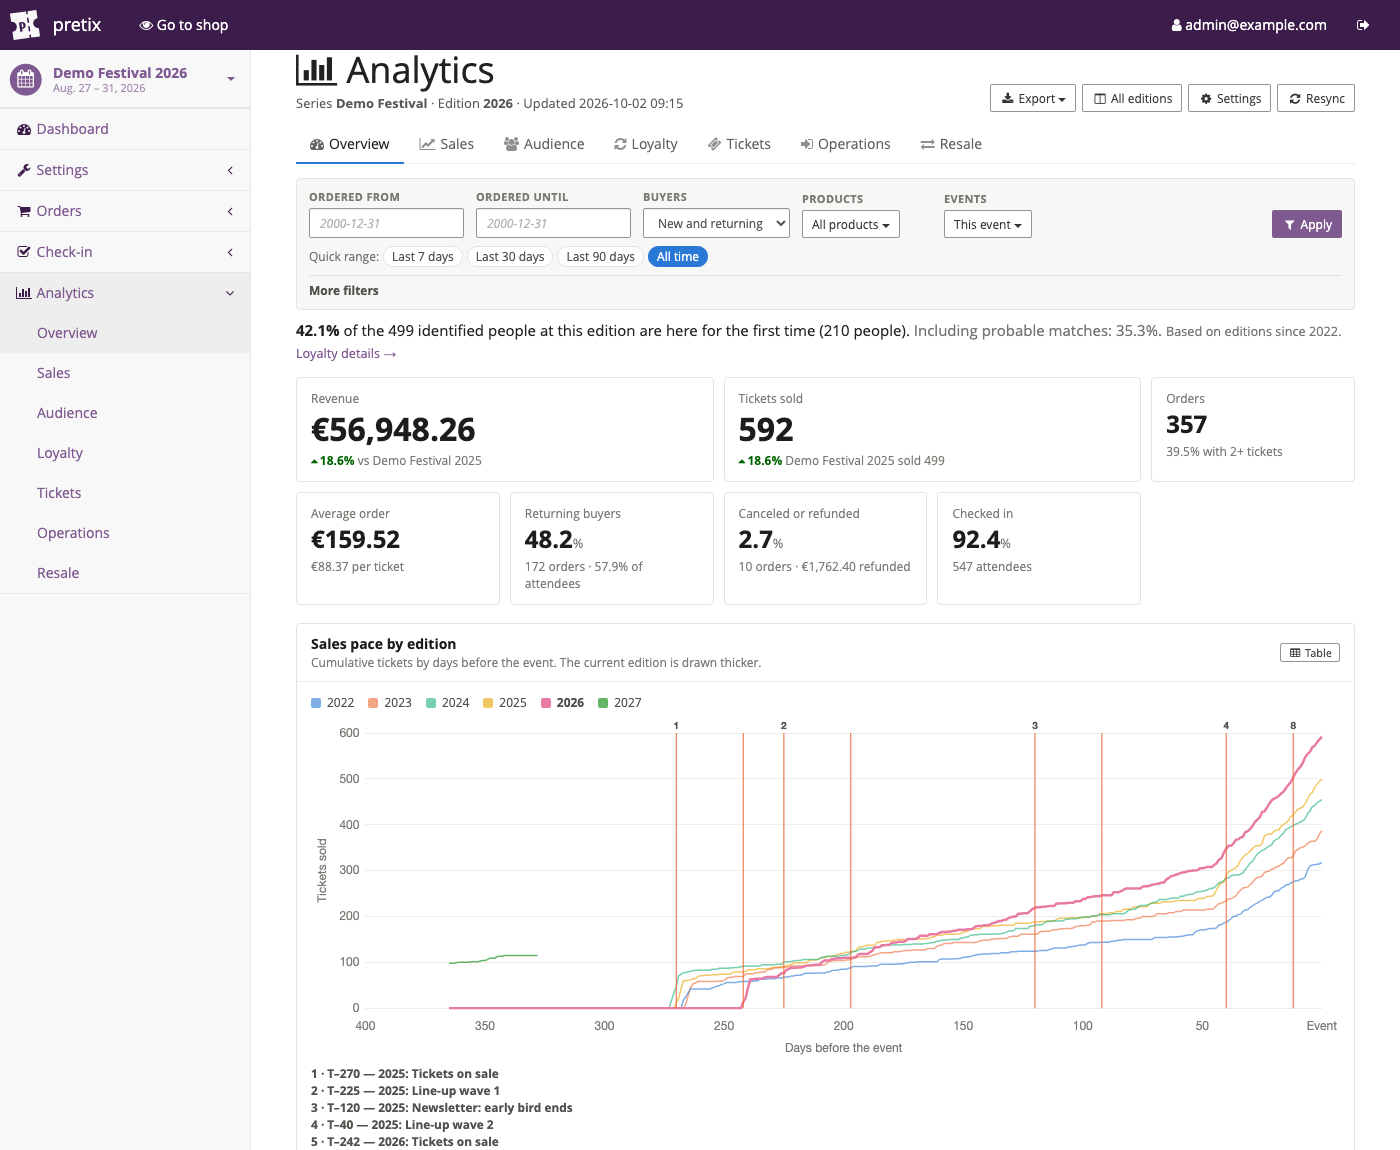Click the Demo Festival calendar icon

coord(26,79)
